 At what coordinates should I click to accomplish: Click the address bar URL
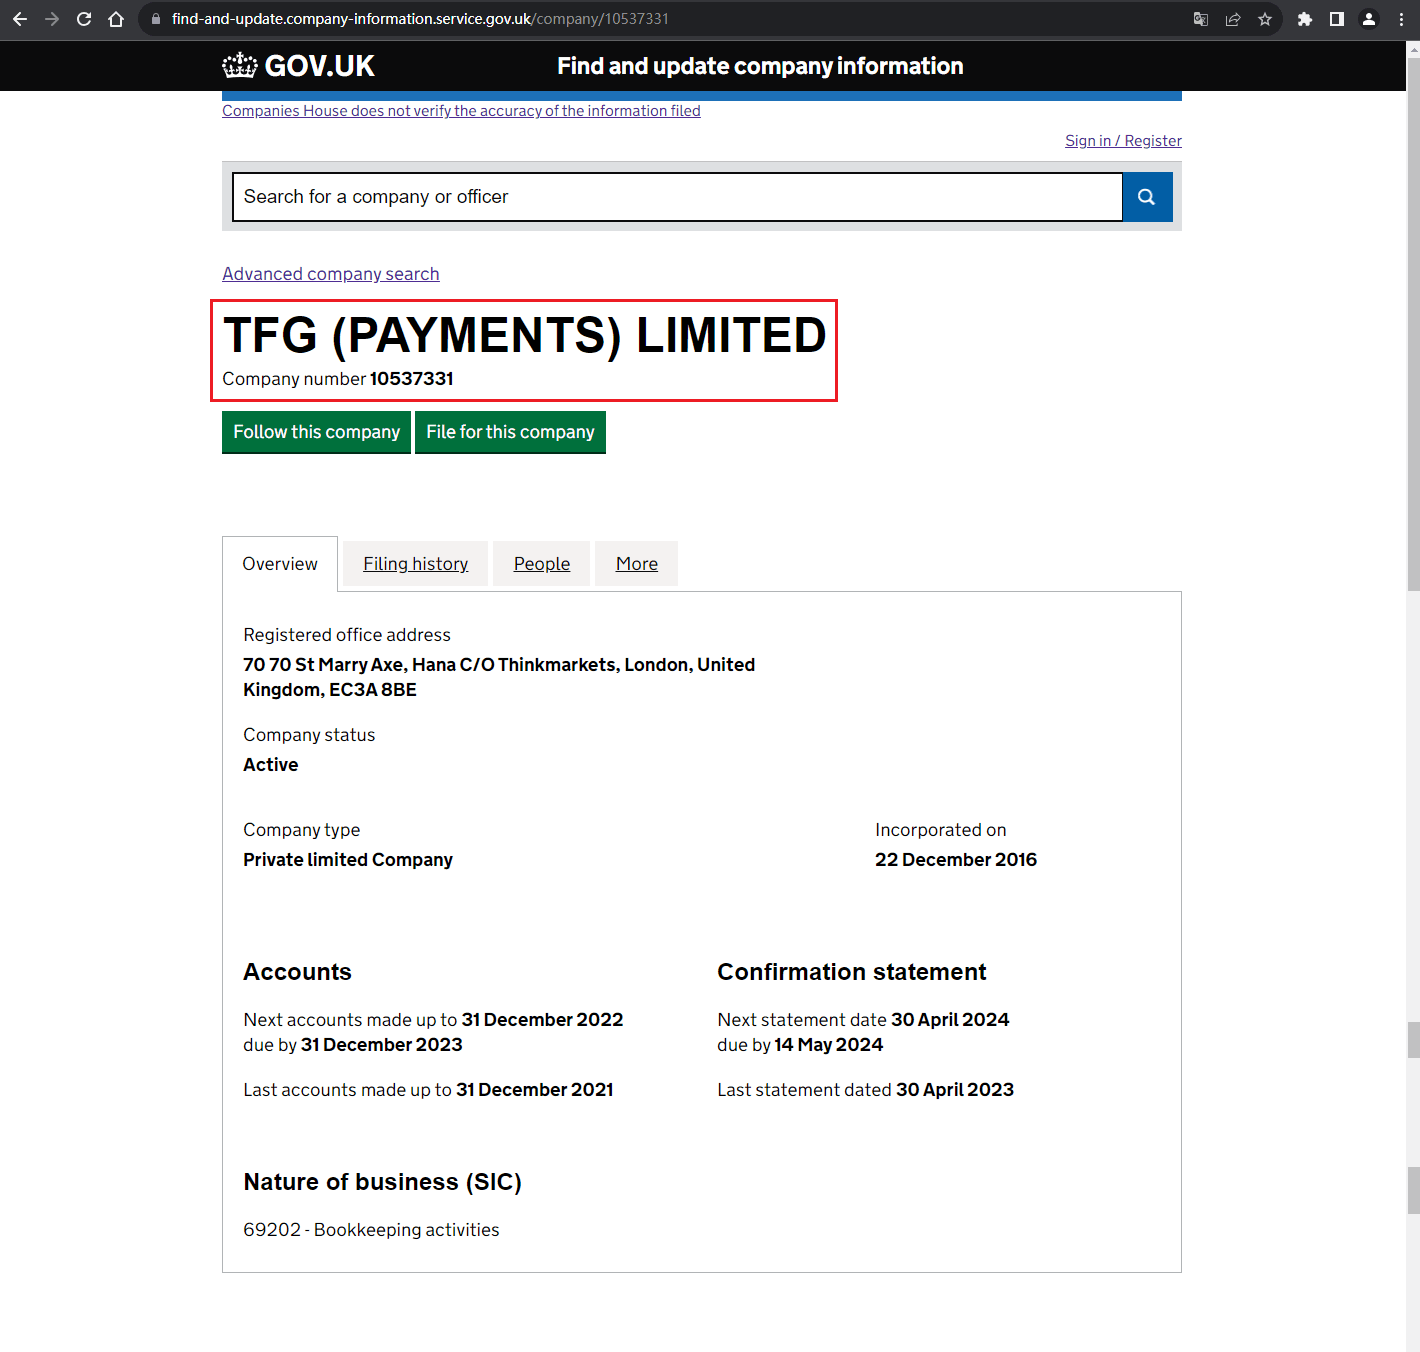[x=420, y=19]
